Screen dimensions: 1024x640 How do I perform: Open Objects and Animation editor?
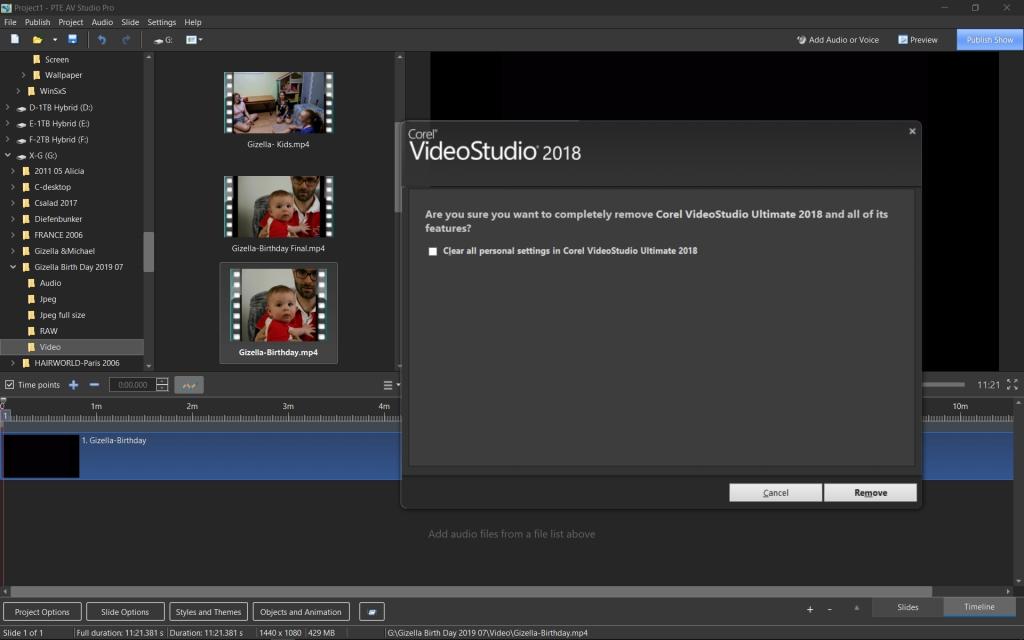tap(301, 612)
